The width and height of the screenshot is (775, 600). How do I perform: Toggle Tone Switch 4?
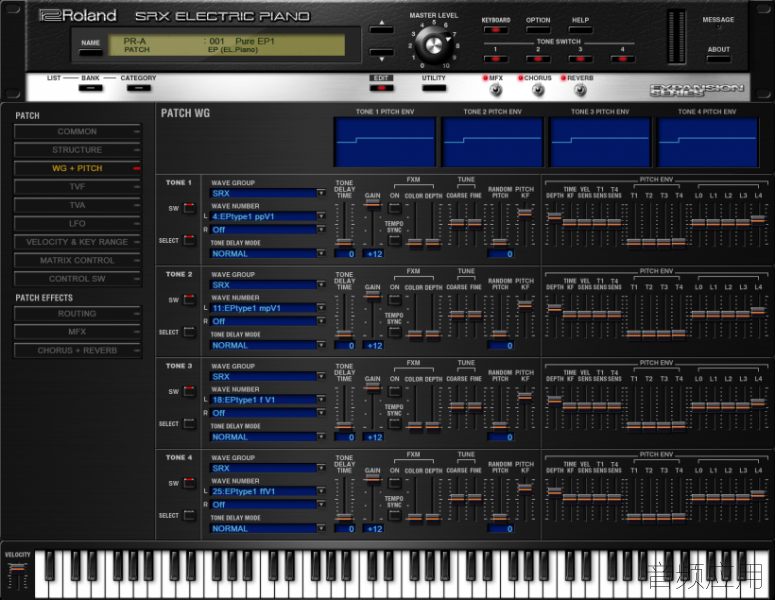click(x=623, y=59)
